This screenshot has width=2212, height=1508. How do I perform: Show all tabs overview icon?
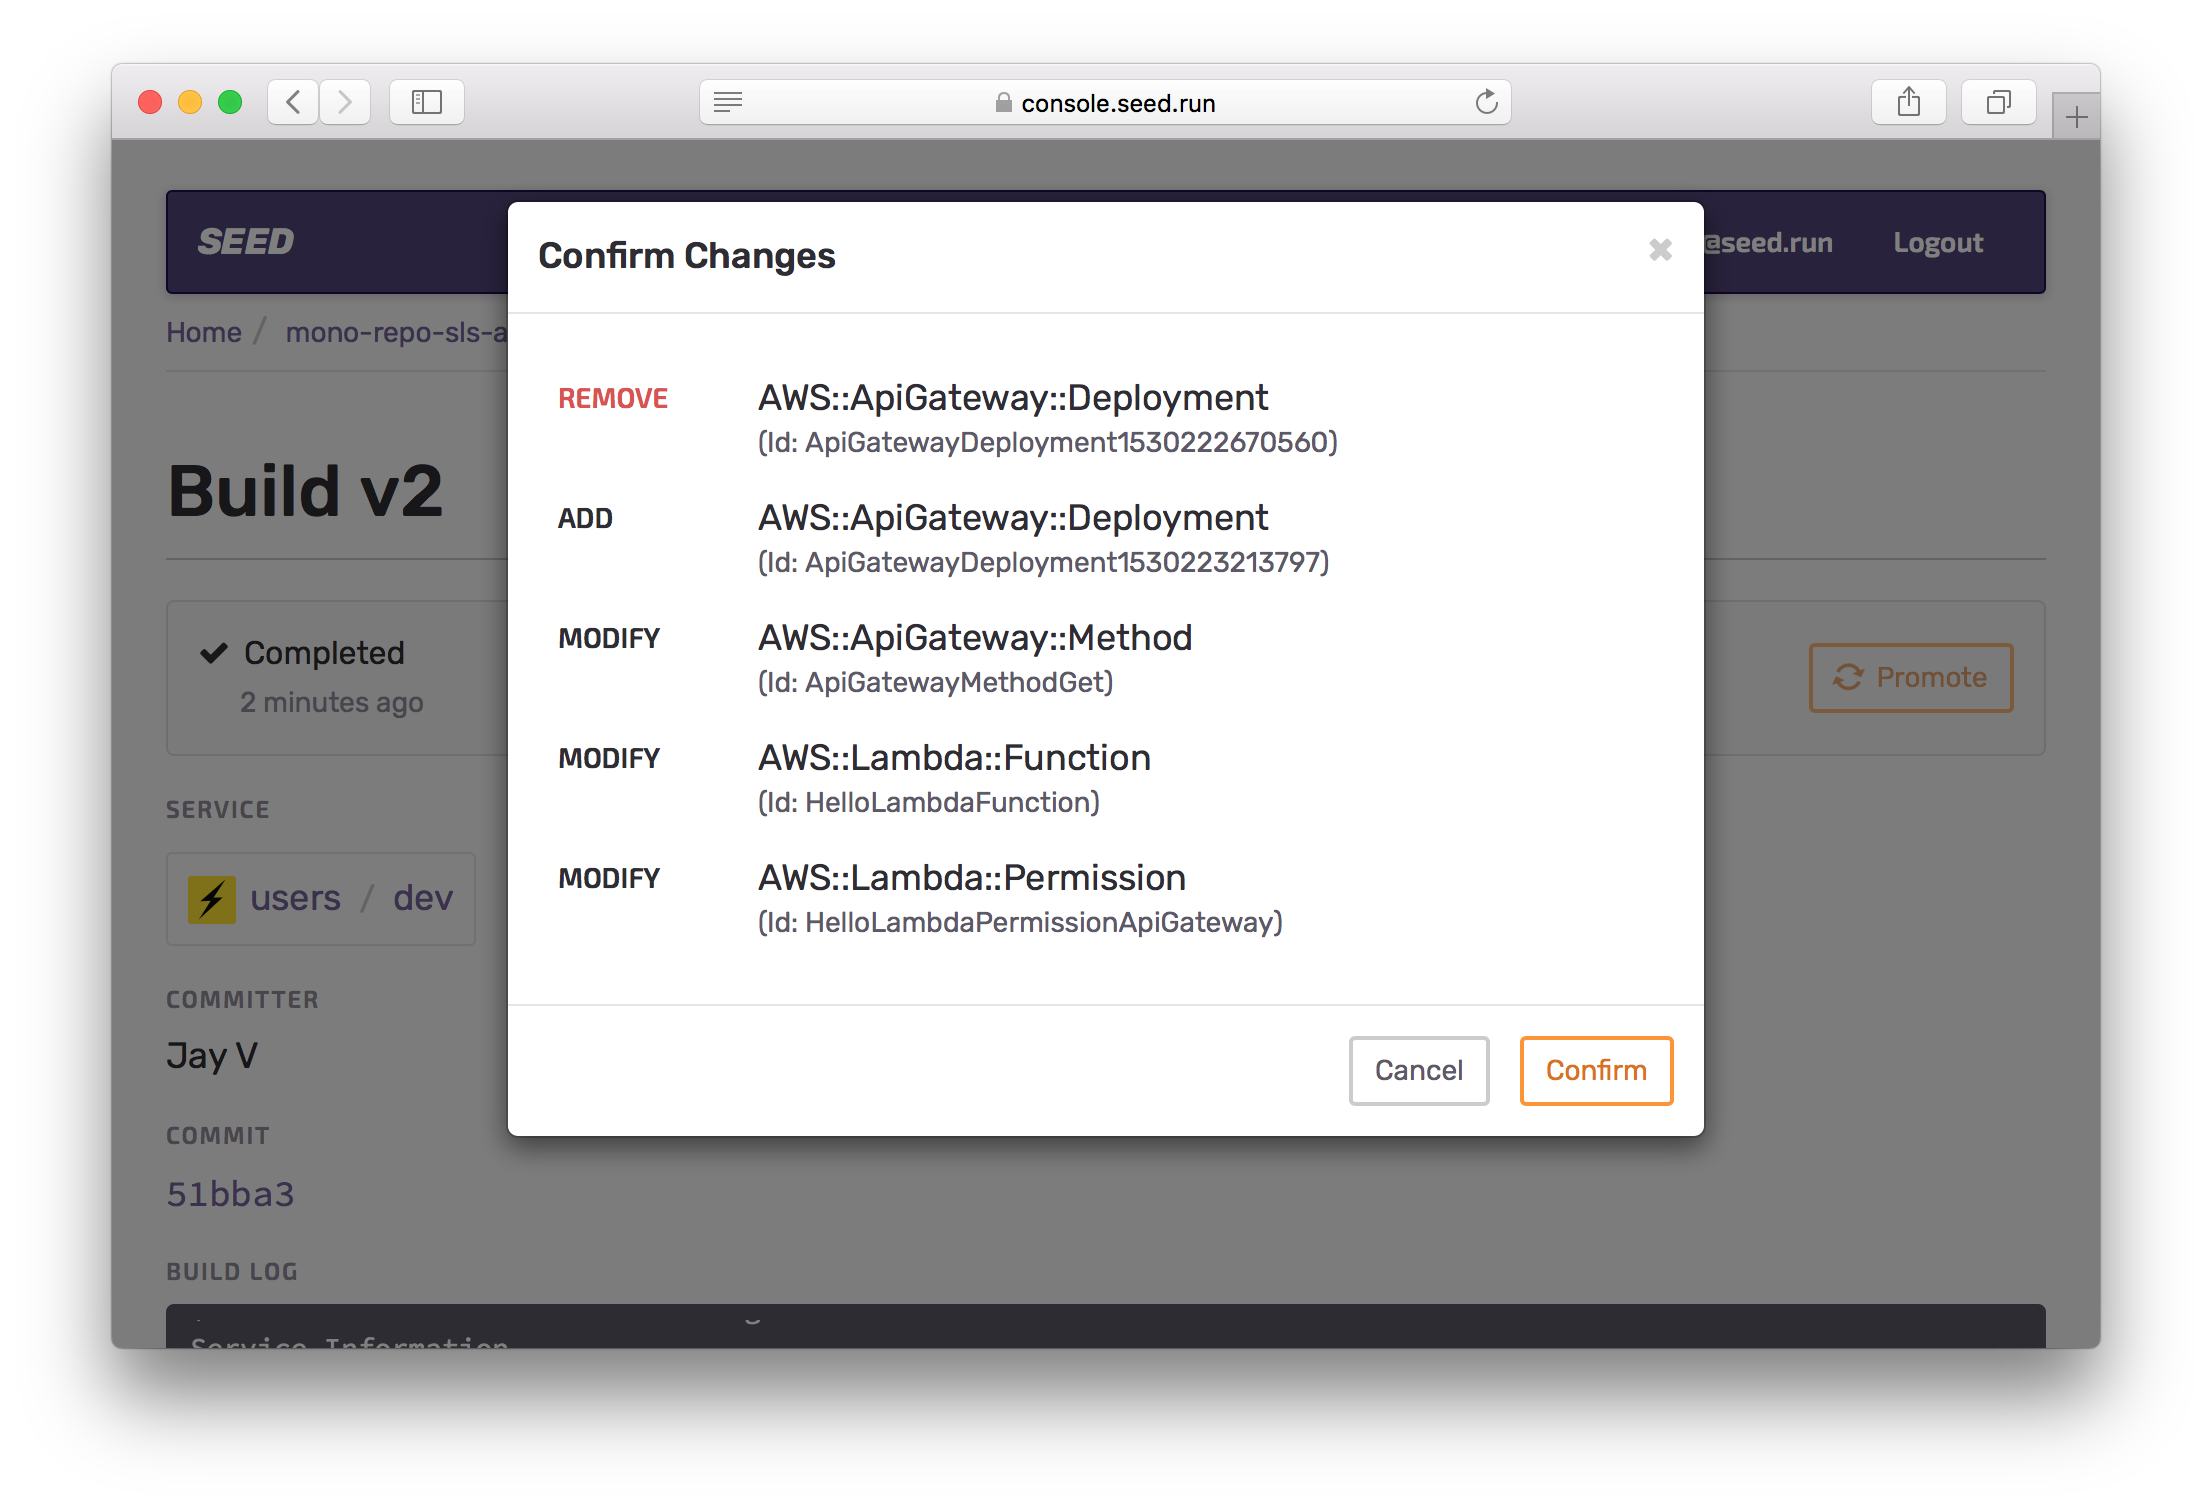[x=1998, y=102]
